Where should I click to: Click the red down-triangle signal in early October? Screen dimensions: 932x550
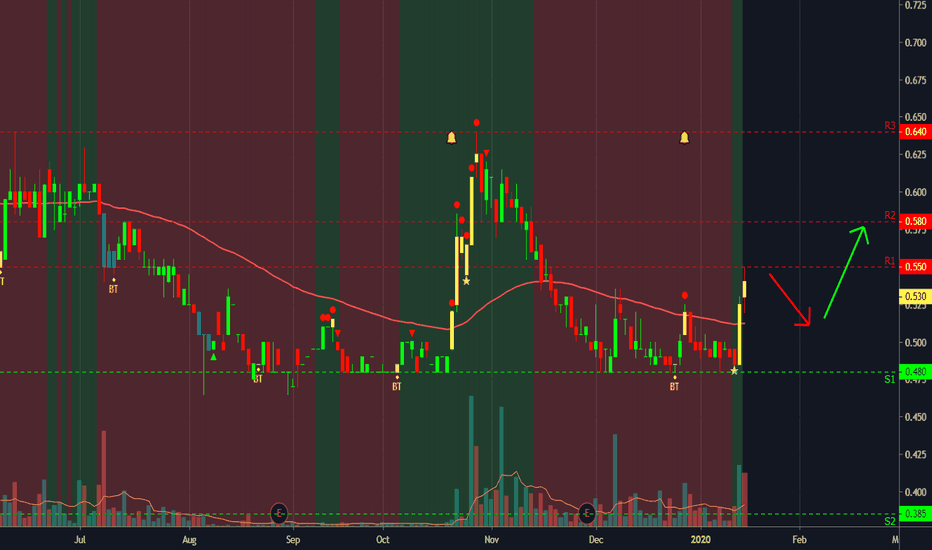tap(412, 334)
